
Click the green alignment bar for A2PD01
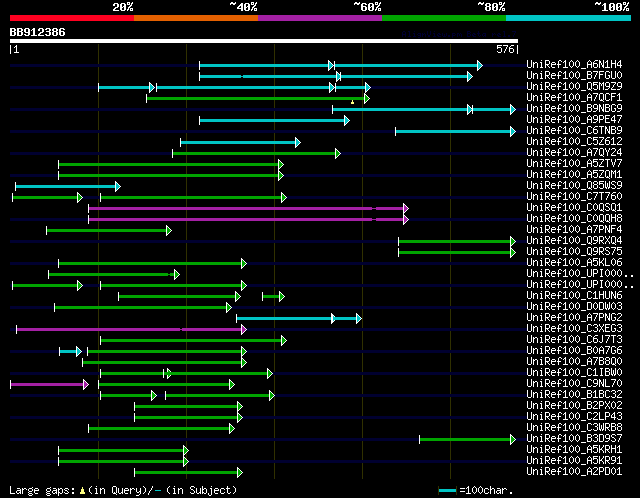click(189, 473)
